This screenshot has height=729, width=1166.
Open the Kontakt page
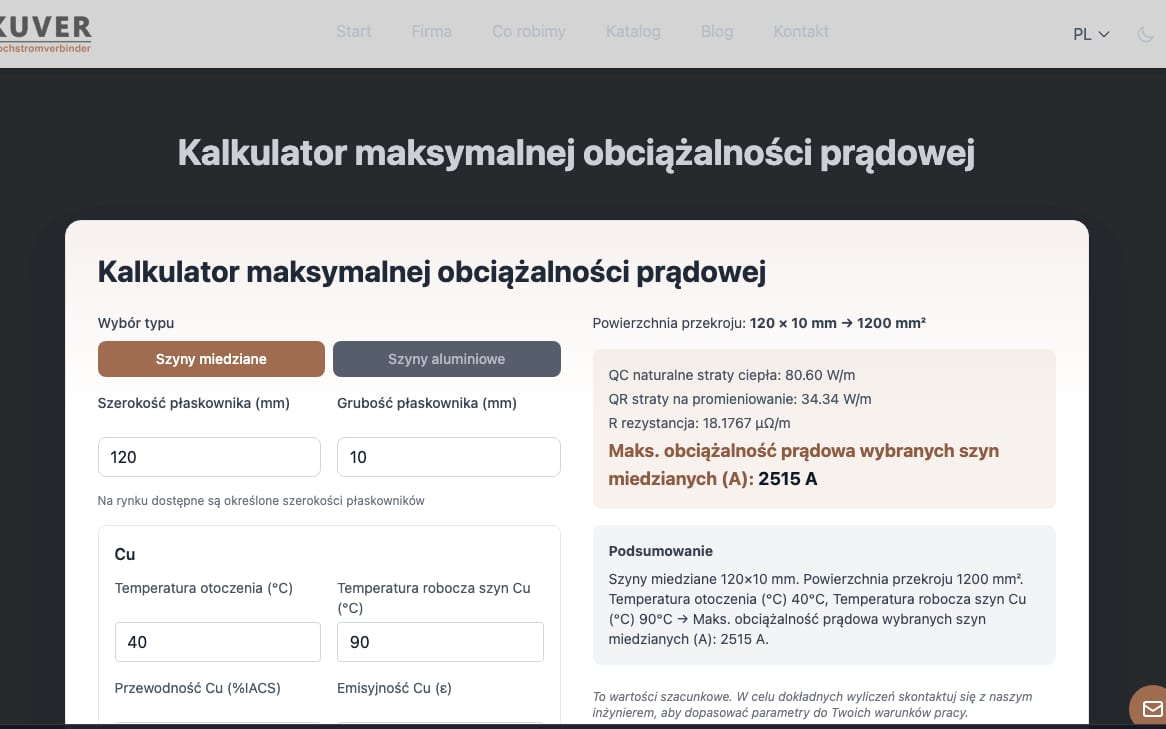point(801,31)
